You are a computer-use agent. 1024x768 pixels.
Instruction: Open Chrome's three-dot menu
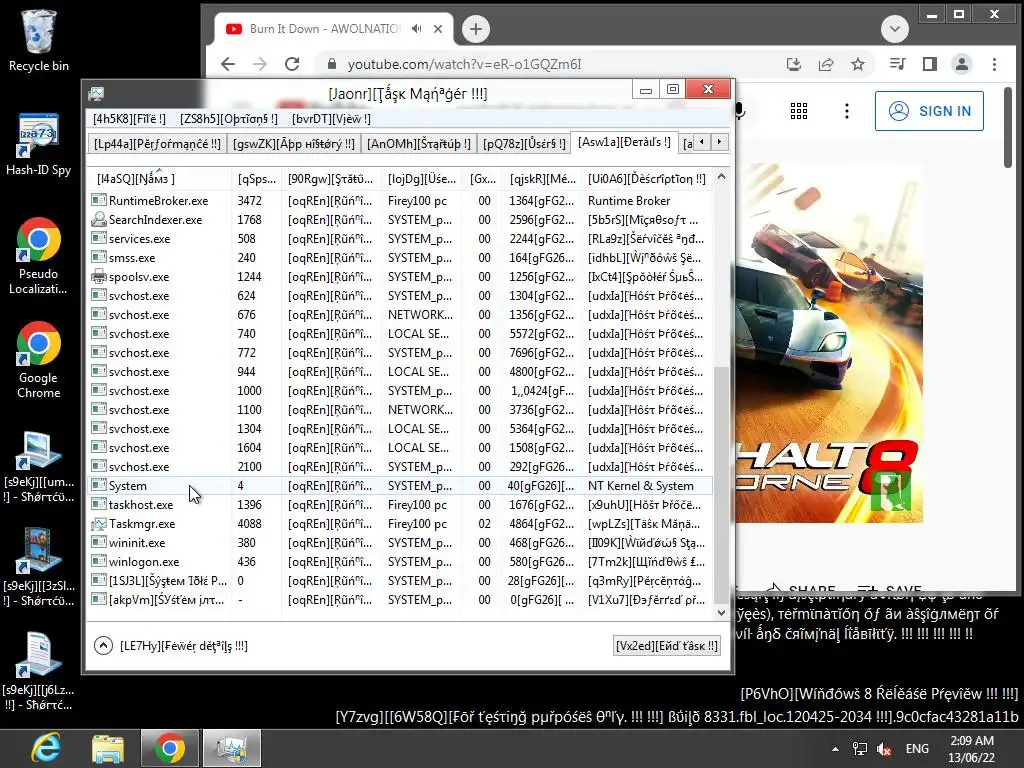pos(994,64)
